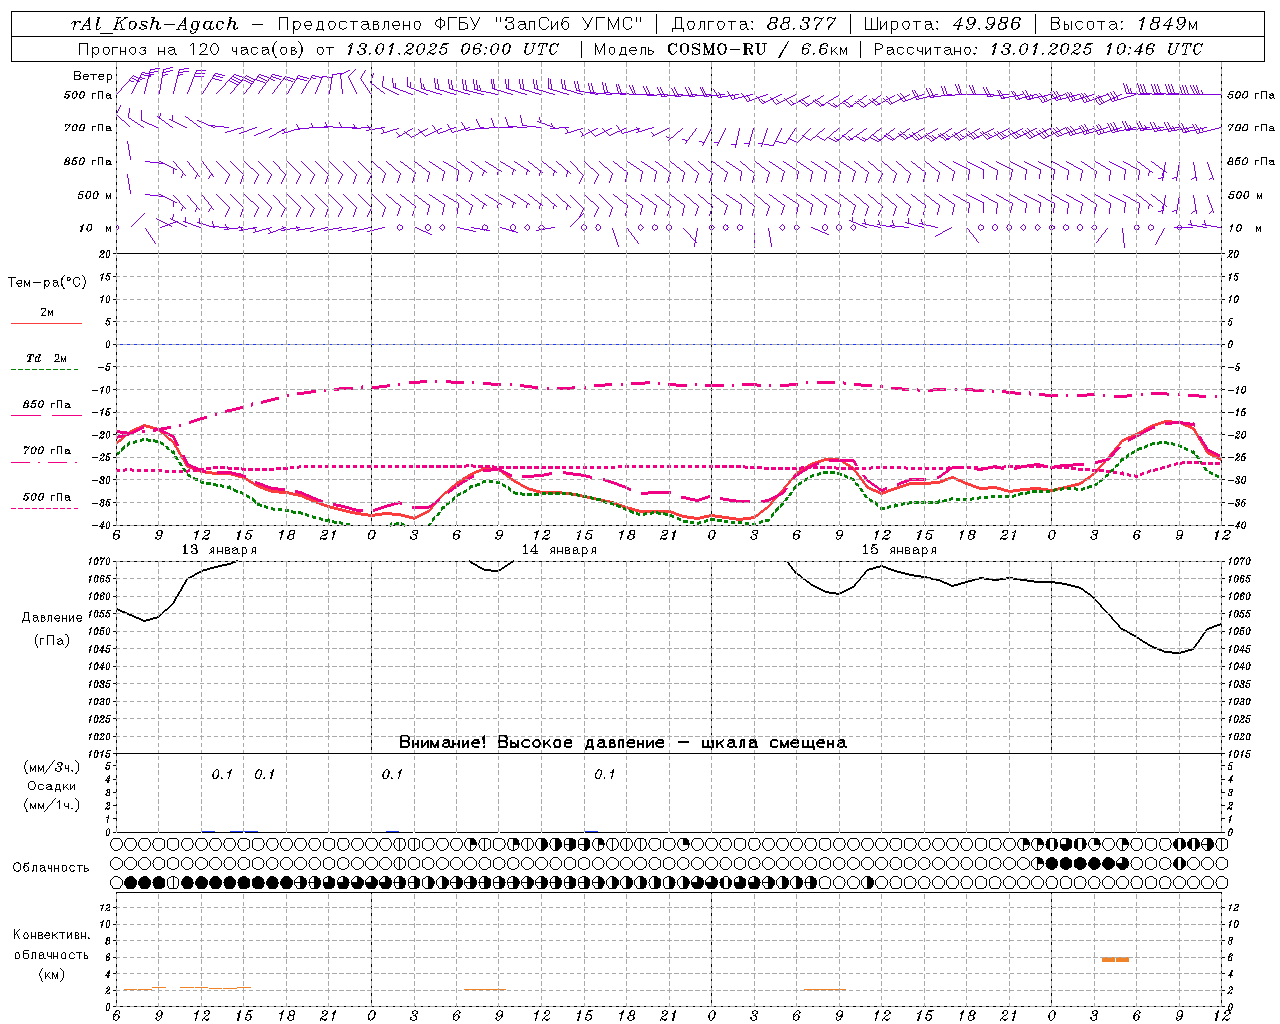
Task: Click the '14 января' date label
Action: coord(559,550)
